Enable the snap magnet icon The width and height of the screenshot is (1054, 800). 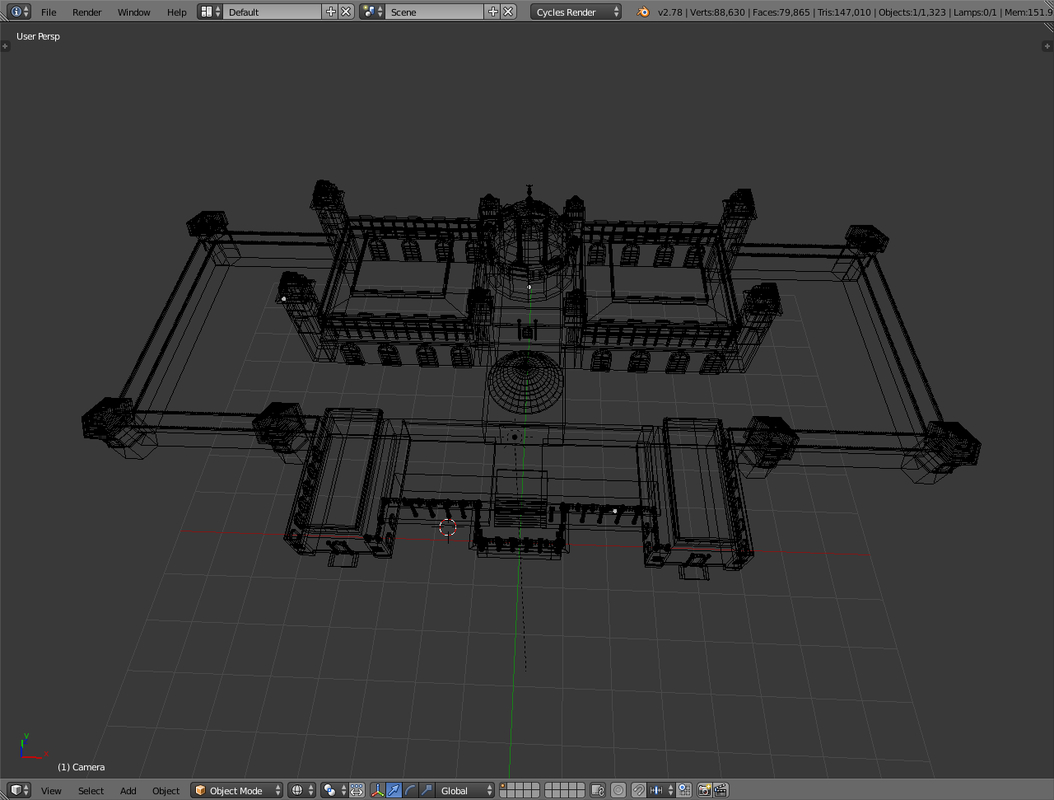tap(638, 790)
